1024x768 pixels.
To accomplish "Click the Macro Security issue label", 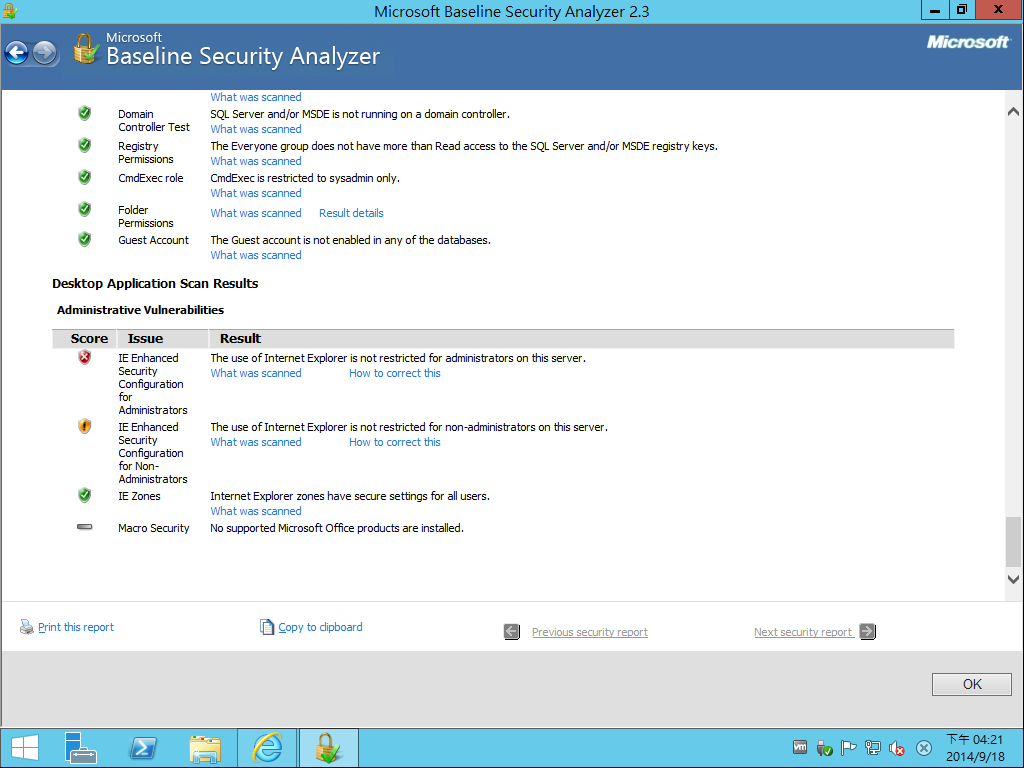I will [x=153, y=528].
